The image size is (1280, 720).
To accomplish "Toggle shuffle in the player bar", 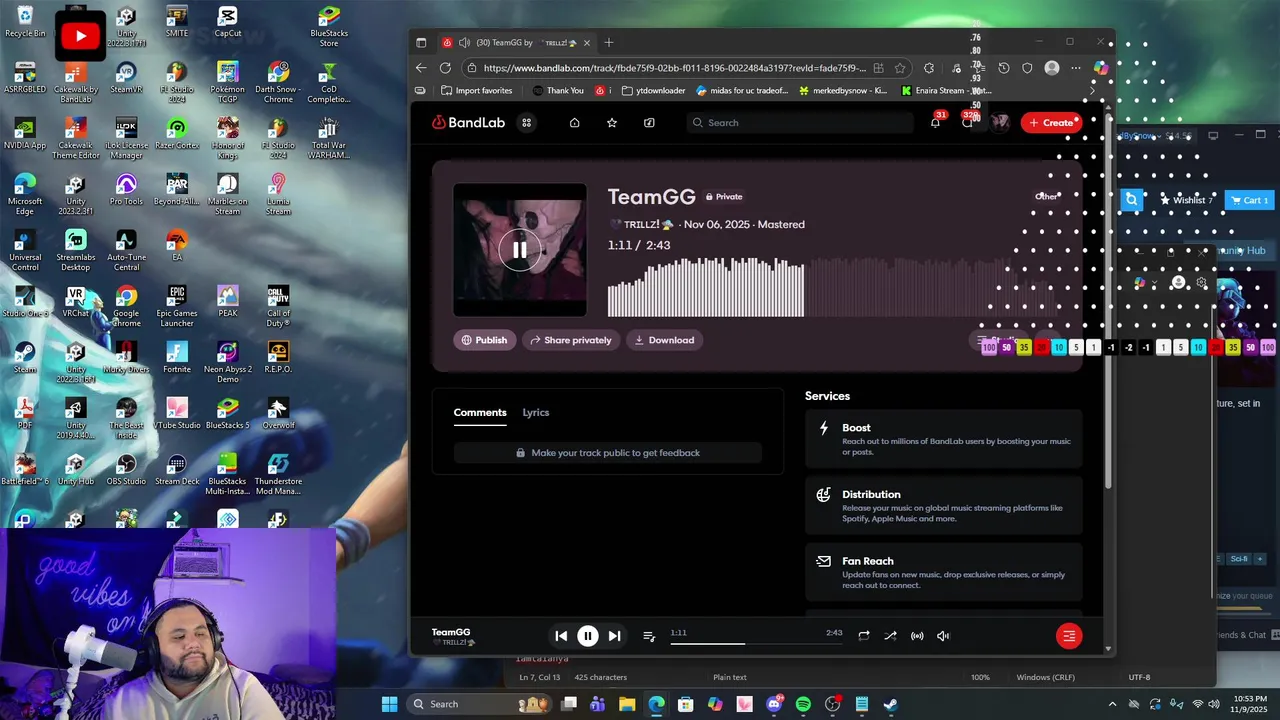I will (x=890, y=636).
